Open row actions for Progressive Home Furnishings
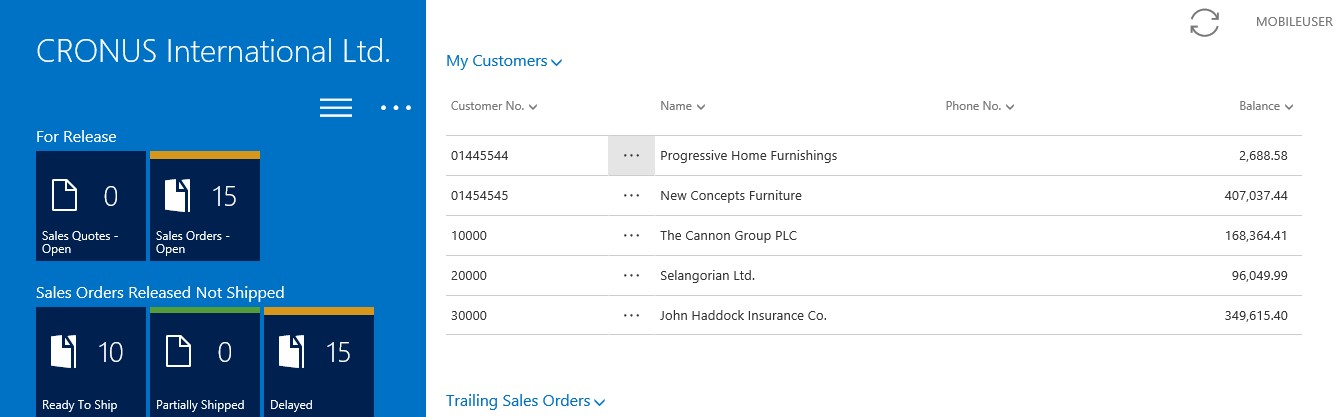This screenshot has width=1335, height=417. tap(631, 156)
